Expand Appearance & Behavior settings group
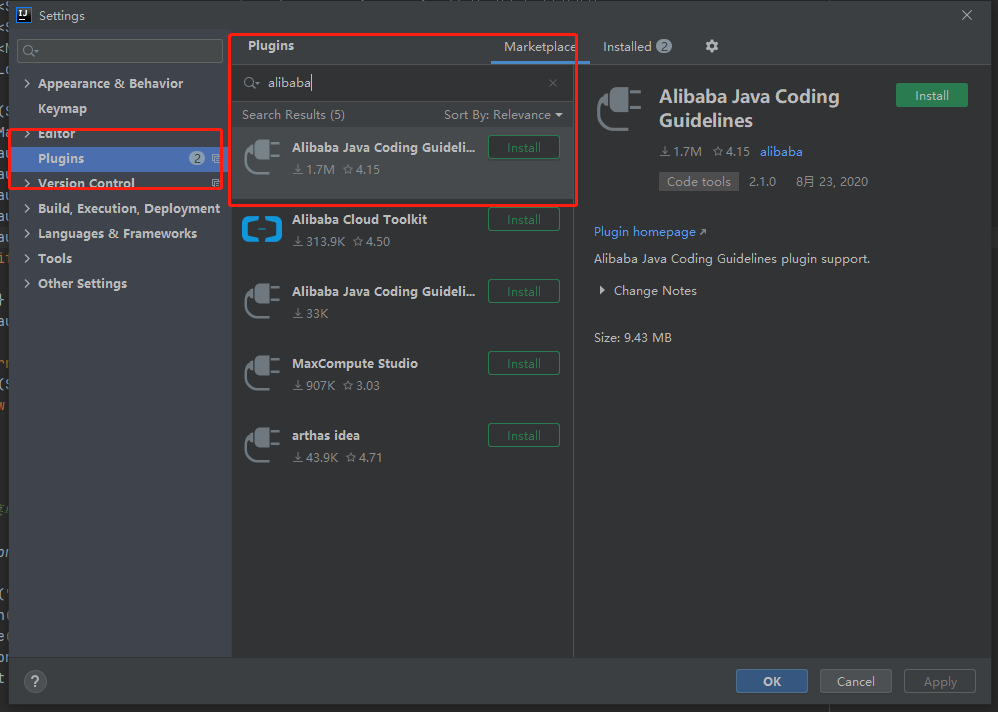 27,83
